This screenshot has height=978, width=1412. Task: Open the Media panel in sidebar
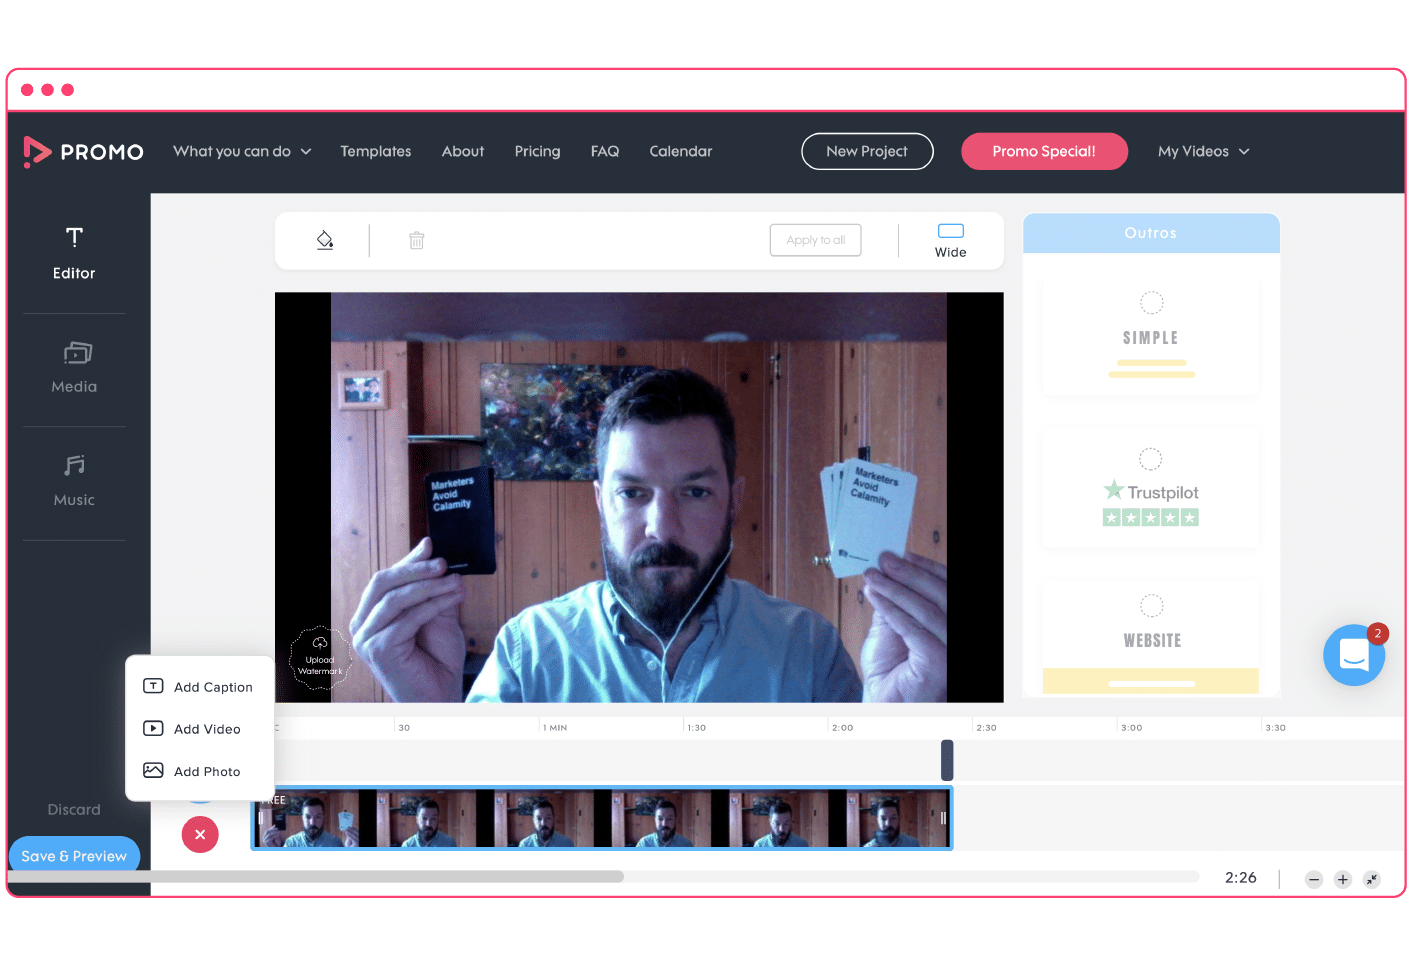74,367
